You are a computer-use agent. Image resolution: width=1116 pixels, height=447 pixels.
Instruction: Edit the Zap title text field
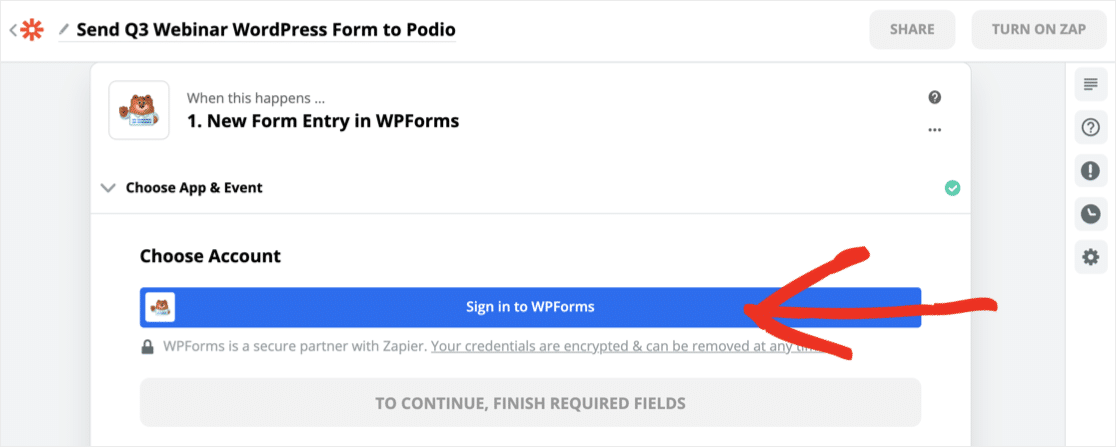click(x=266, y=30)
